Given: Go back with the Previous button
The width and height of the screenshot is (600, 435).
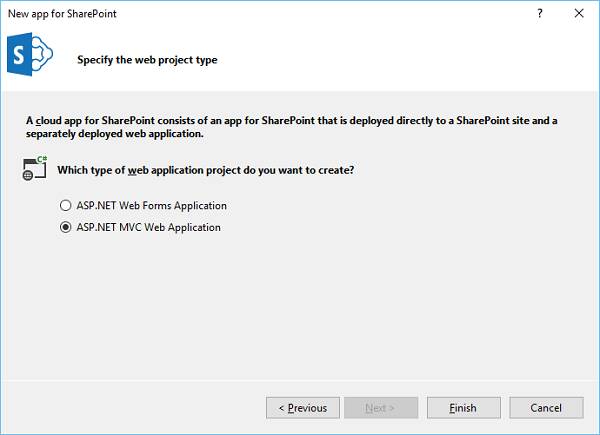Looking at the screenshot, I should click(303, 408).
